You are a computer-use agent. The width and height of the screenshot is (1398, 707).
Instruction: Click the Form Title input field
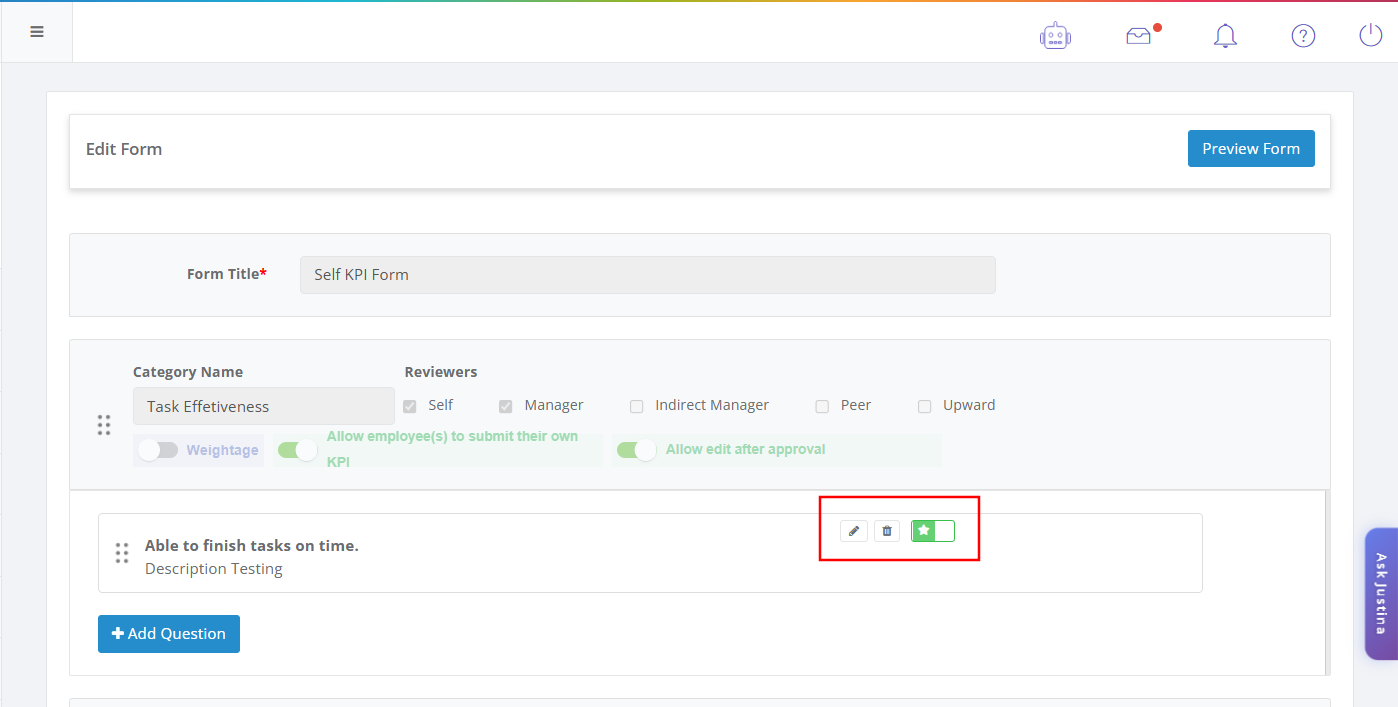coord(648,275)
